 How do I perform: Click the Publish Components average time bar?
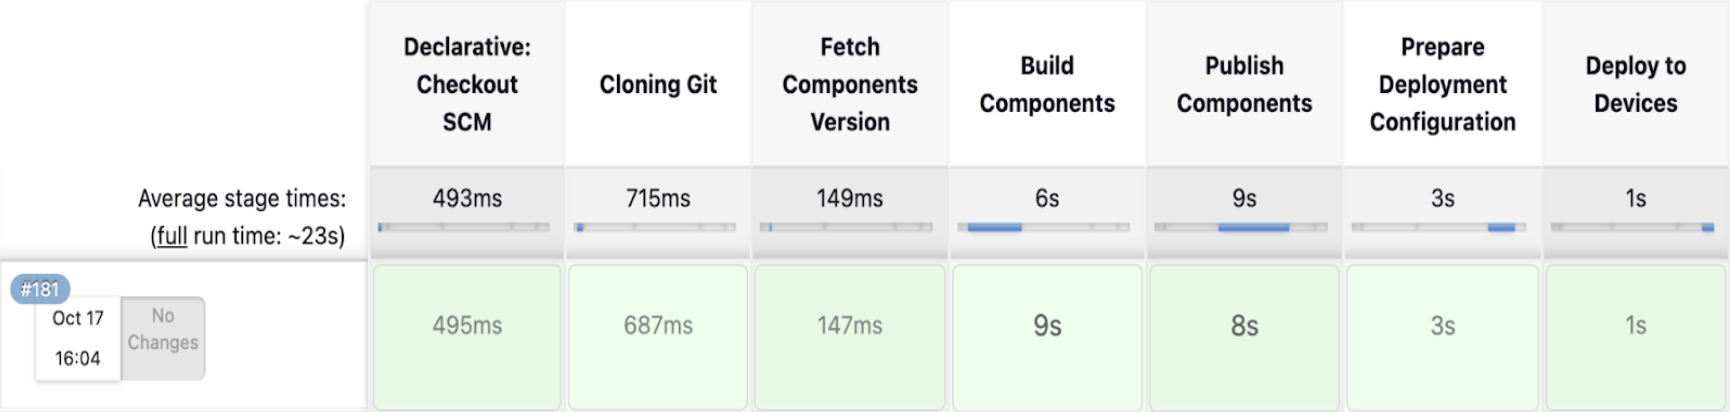(1242, 228)
